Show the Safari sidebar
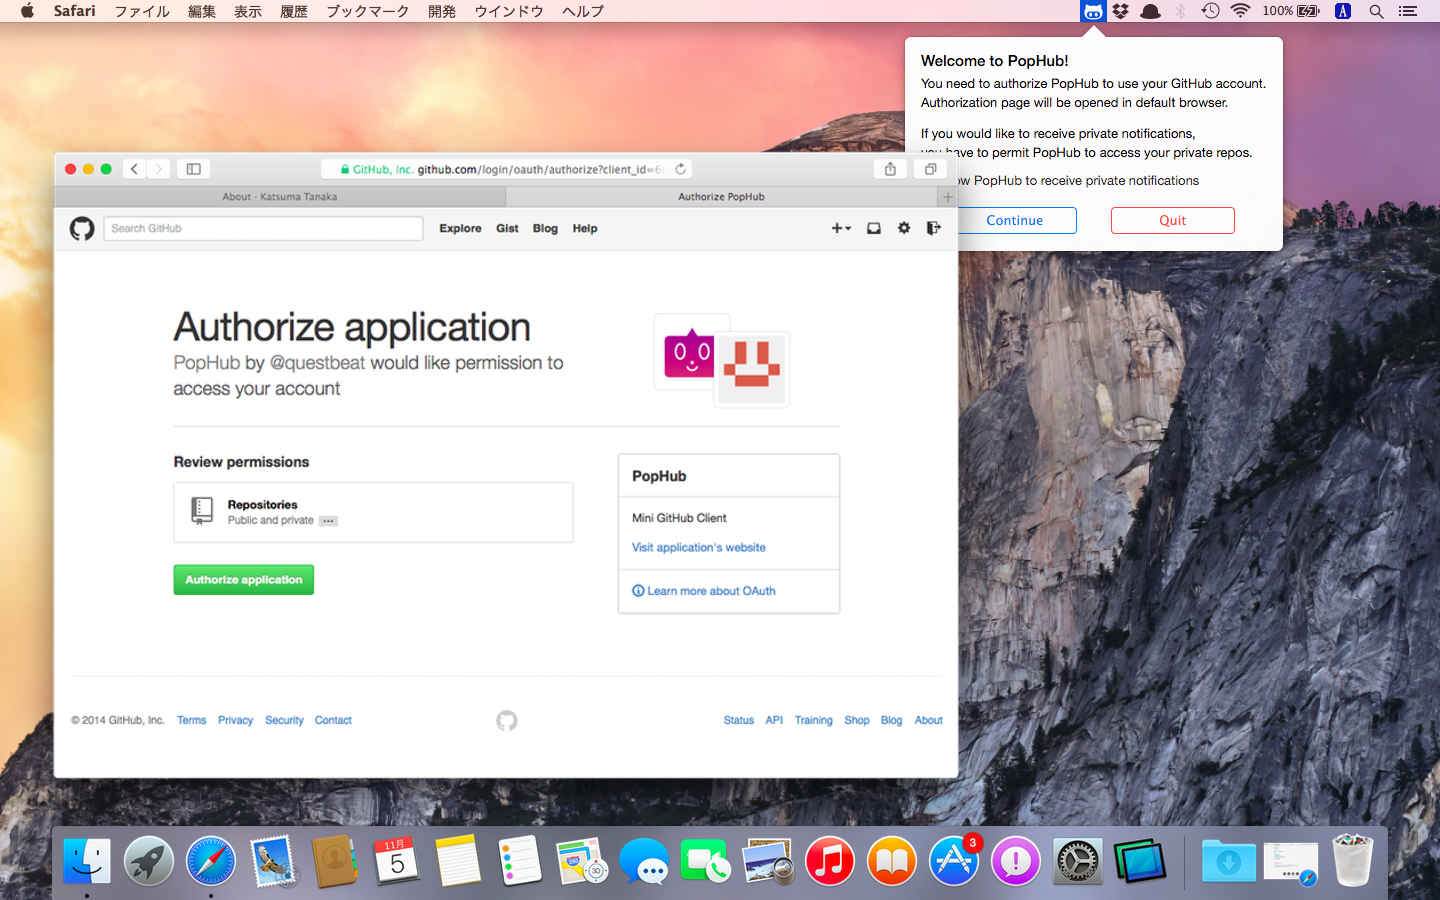Screen dimensions: 1440x900 point(194,169)
